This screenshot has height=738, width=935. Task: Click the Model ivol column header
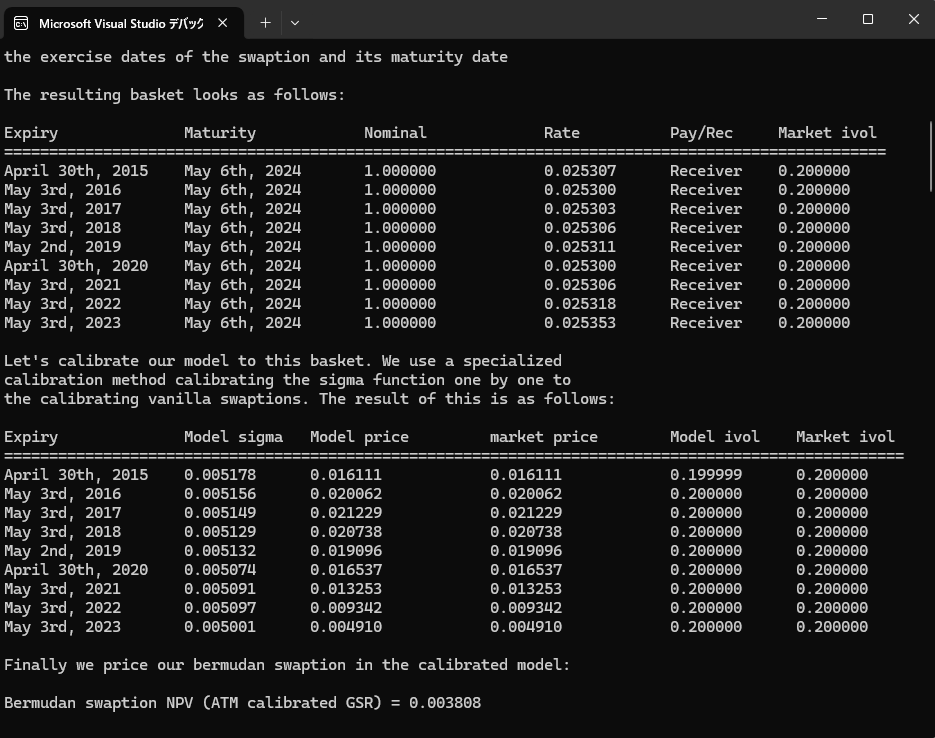click(x=715, y=437)
